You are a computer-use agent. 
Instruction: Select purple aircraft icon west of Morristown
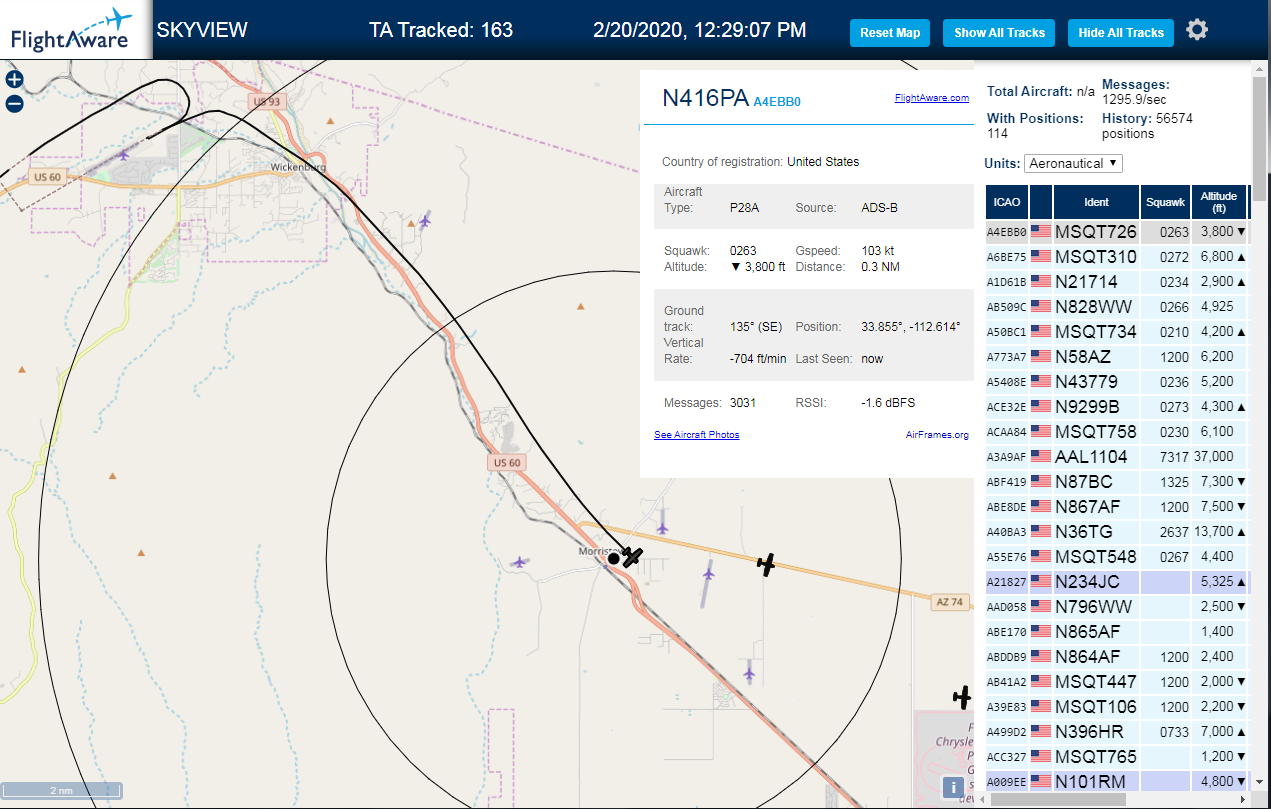click(x=519, y=562)
